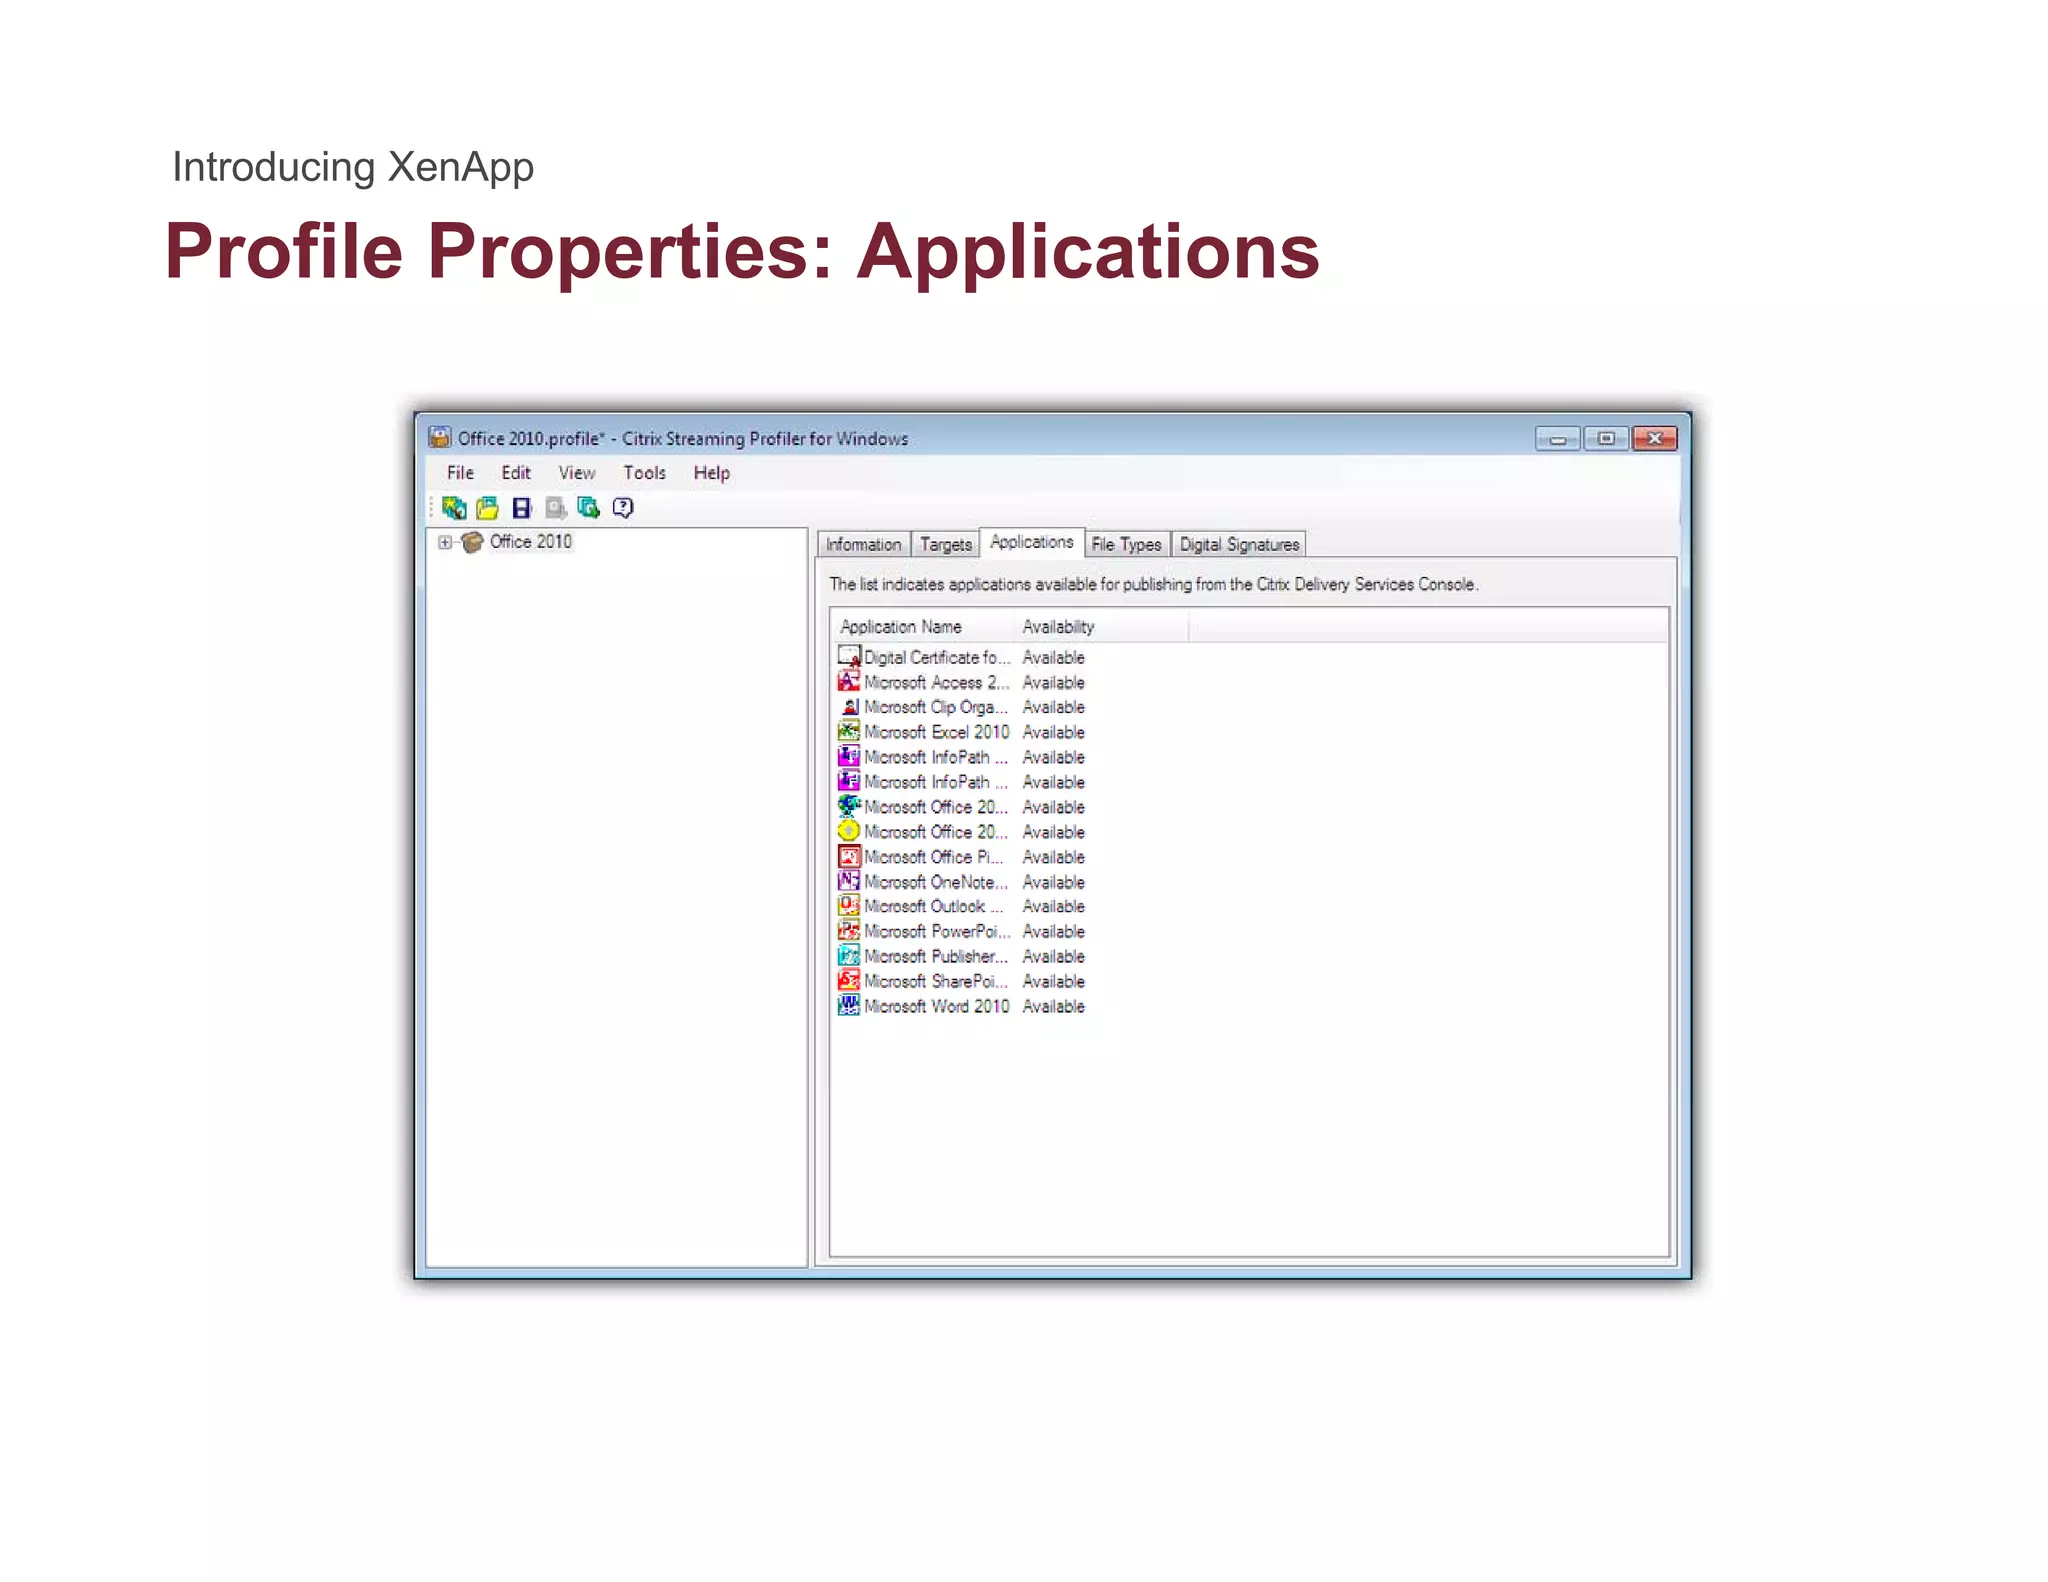Click the Office 2010 package box icon
Image resolution: width=2048 pixels, height=1582 pixels.
[x=472, y=542]
